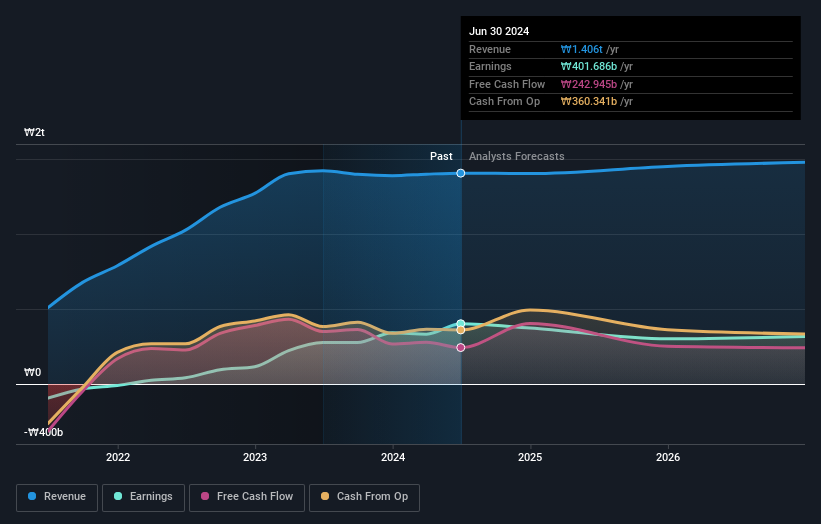Viewport: 821px width, 524px height.
Task: Click the Cash From Op row label in tooltip
Action: click(504, 102)
